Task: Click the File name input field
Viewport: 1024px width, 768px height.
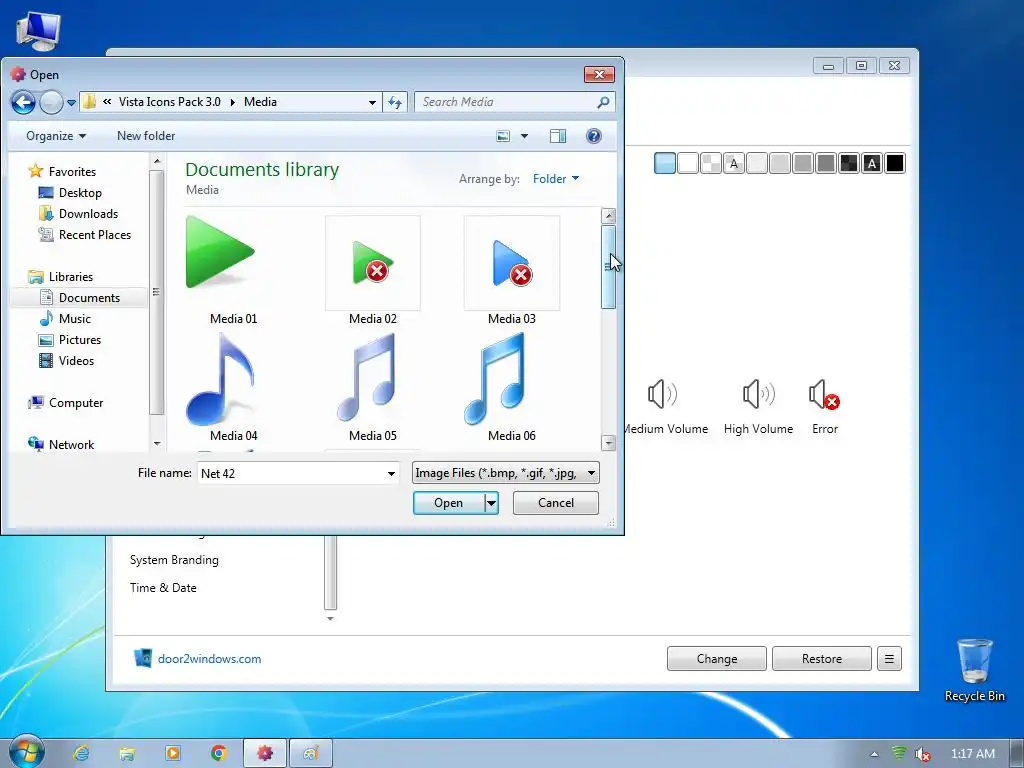Action: (x=291, y=473)
